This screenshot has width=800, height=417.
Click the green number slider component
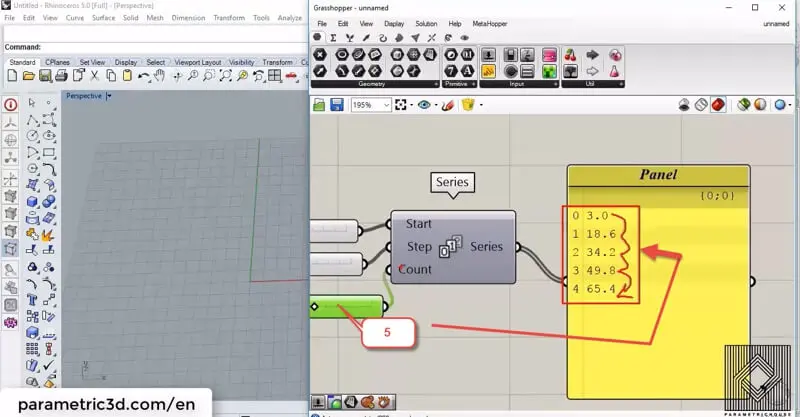pos(350,306)
